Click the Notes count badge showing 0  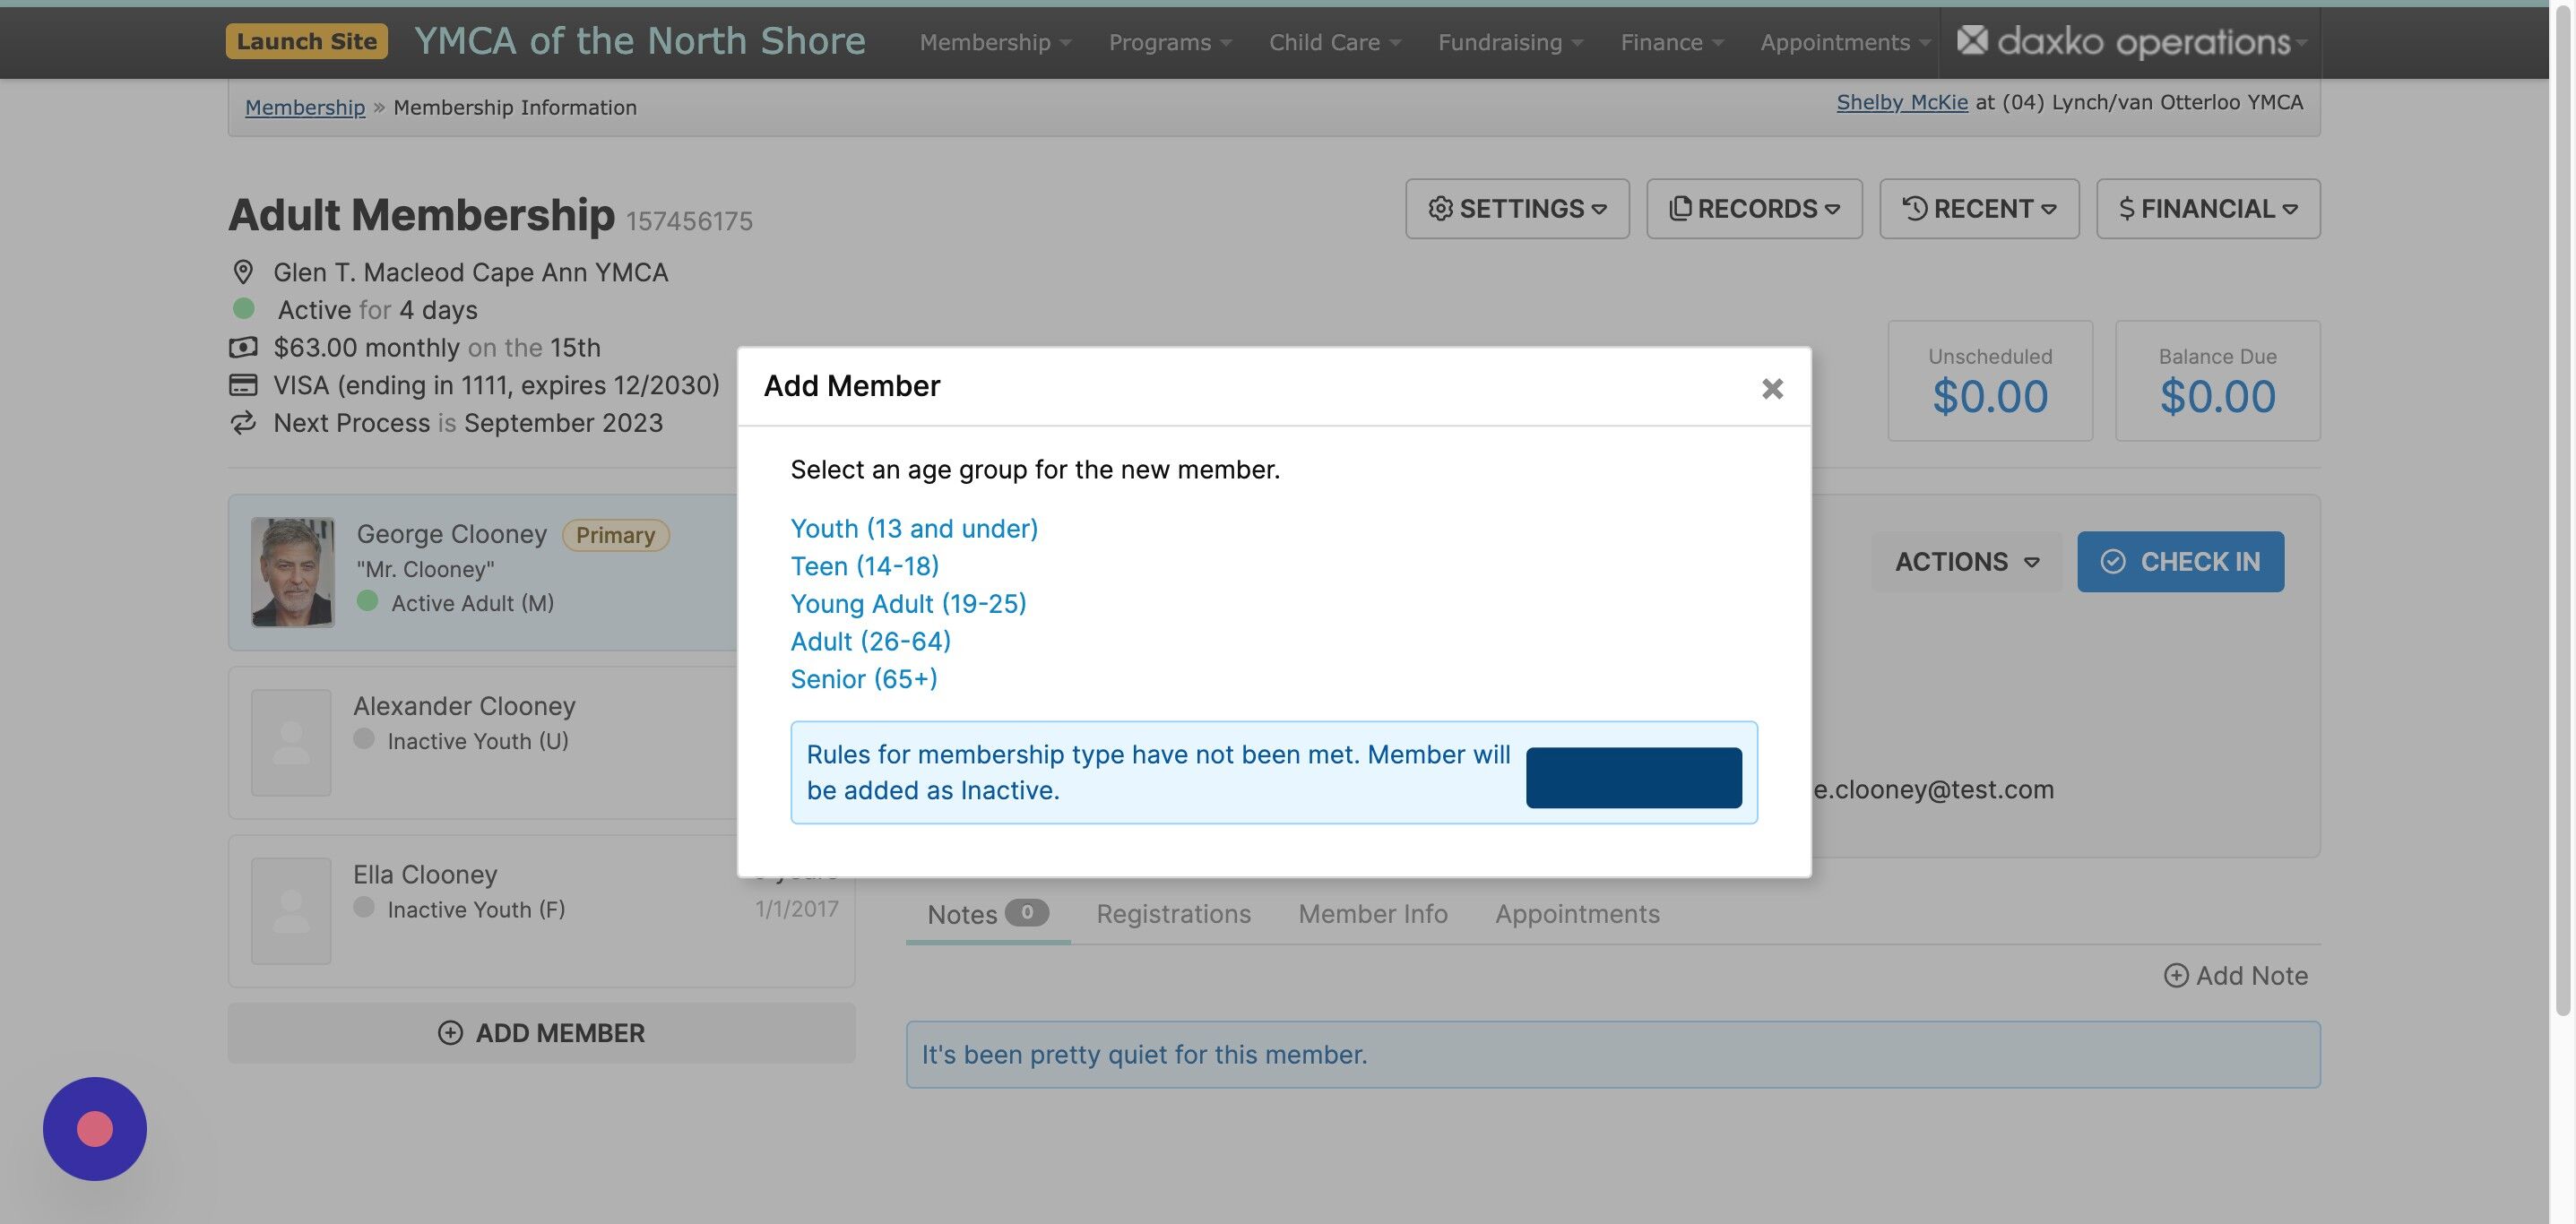click(x=1026, y=912)
